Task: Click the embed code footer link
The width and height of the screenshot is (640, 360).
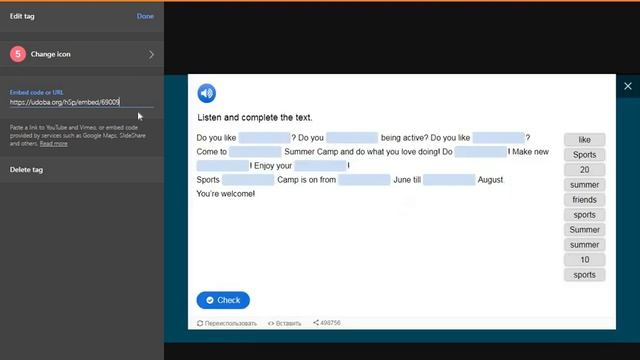Action: coord(284,323)
